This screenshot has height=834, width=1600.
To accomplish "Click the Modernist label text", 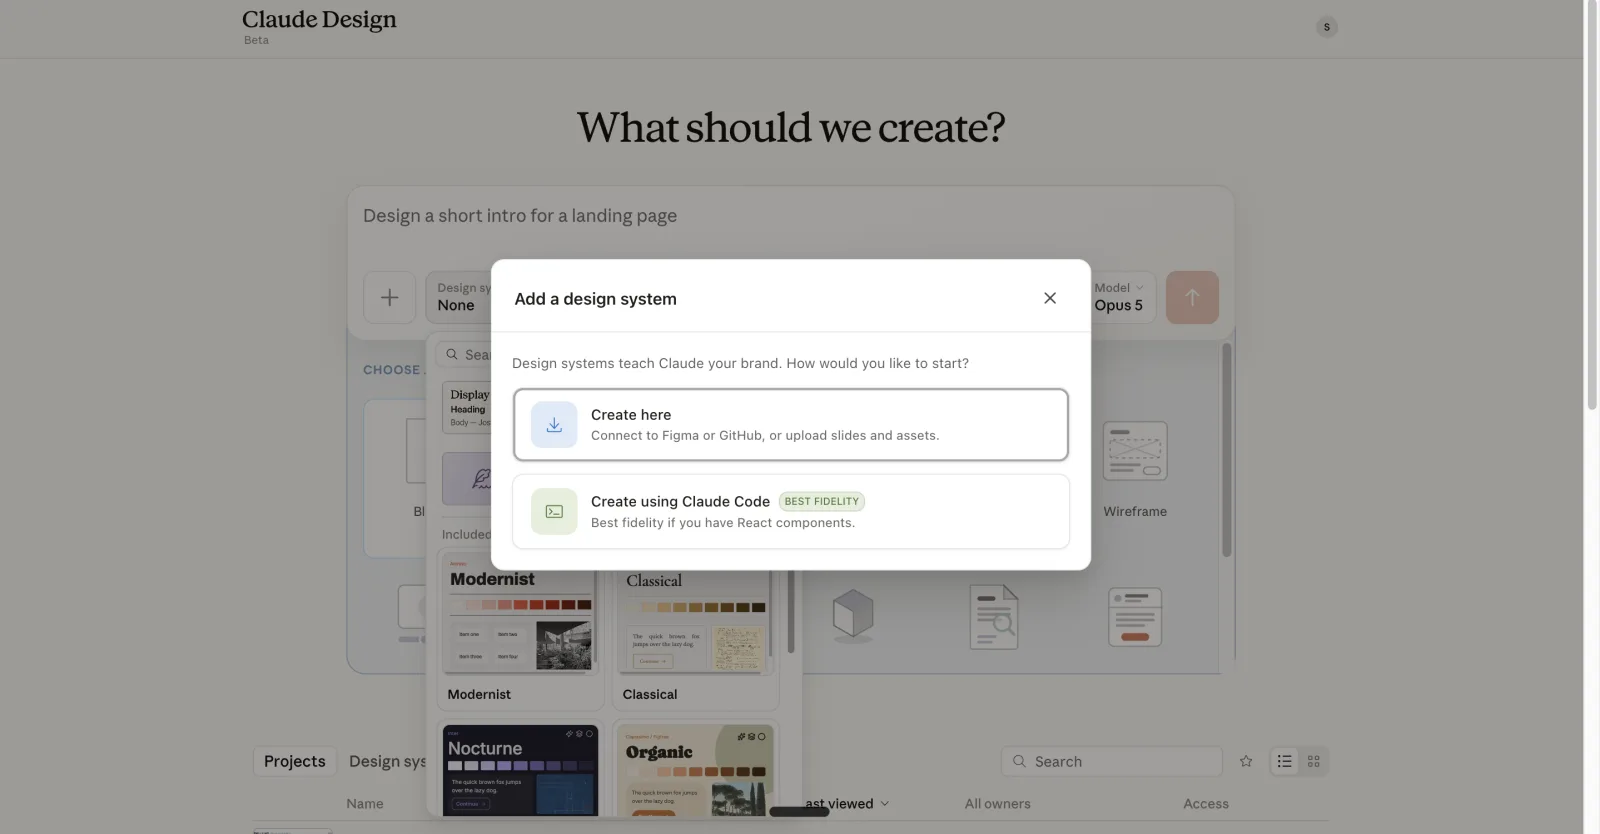I will [x=479, y=694].
